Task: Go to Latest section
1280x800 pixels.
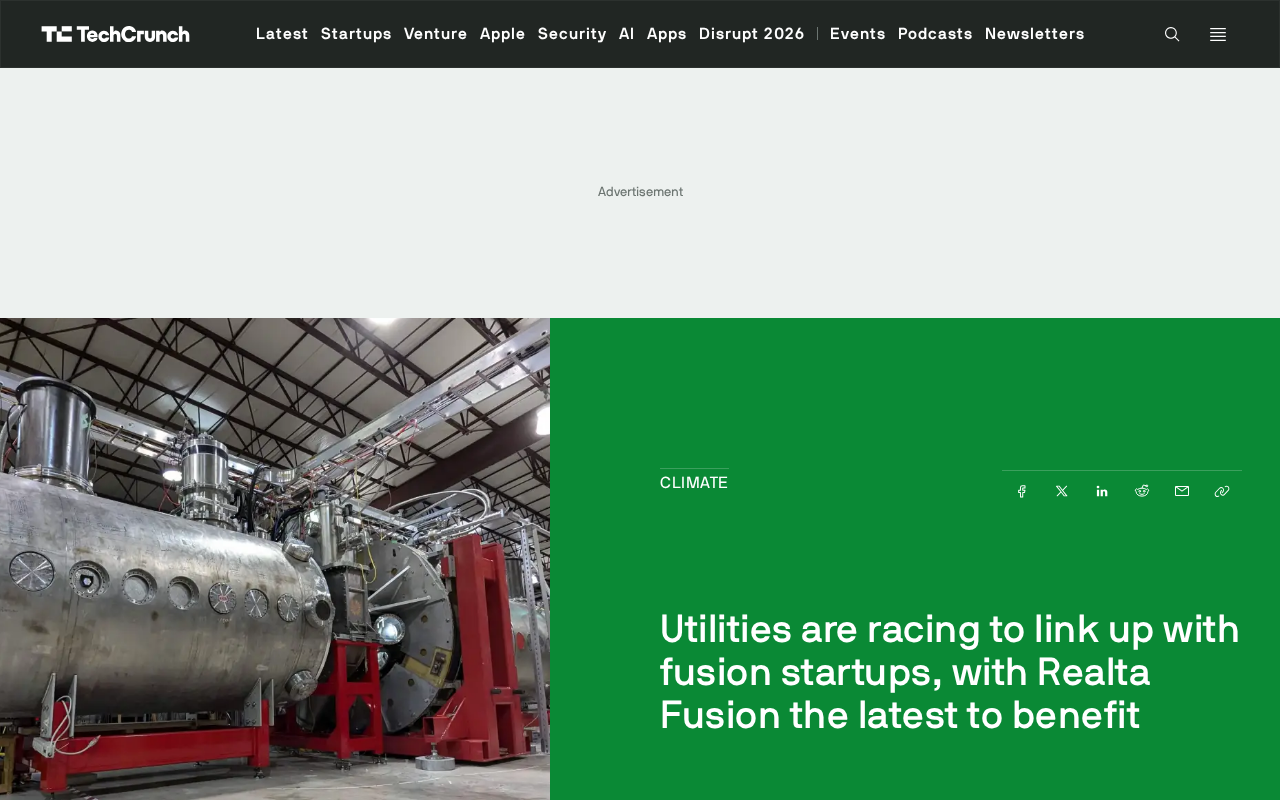Action: [282, 34]
